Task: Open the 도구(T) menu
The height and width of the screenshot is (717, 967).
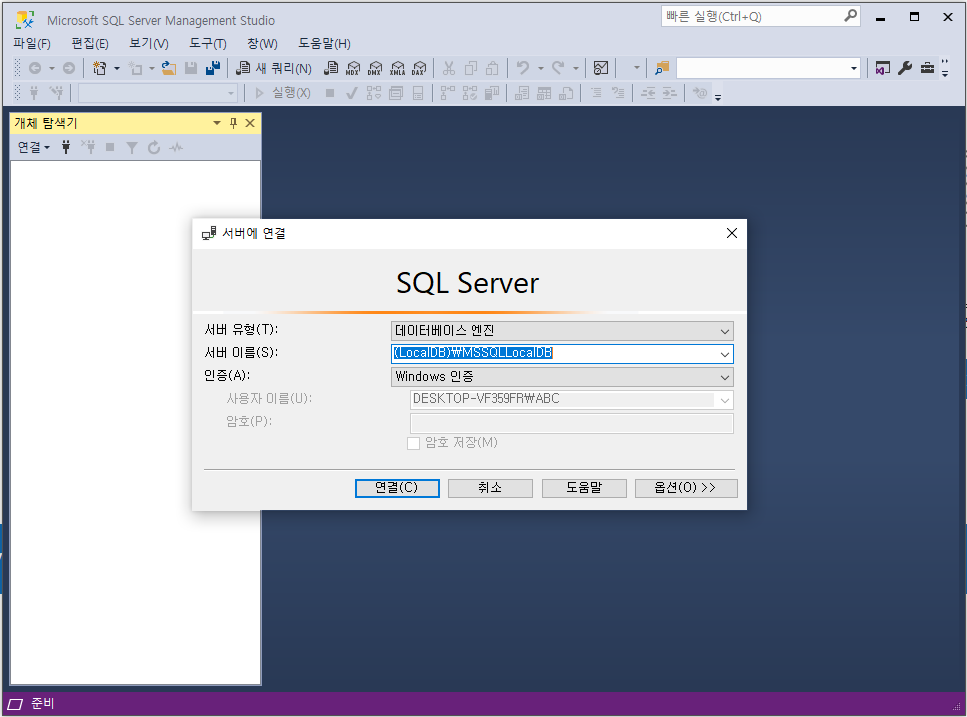Action: [208, 44]
